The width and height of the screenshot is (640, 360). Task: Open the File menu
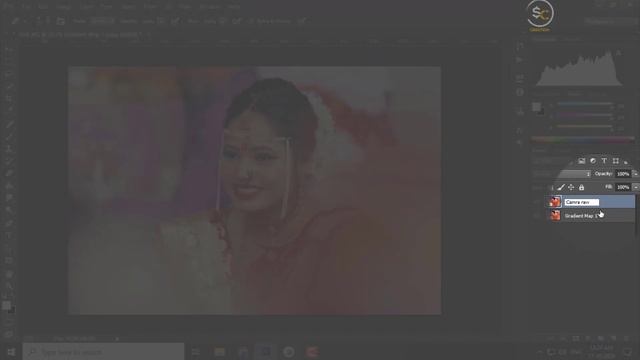[x=26, y=7]
